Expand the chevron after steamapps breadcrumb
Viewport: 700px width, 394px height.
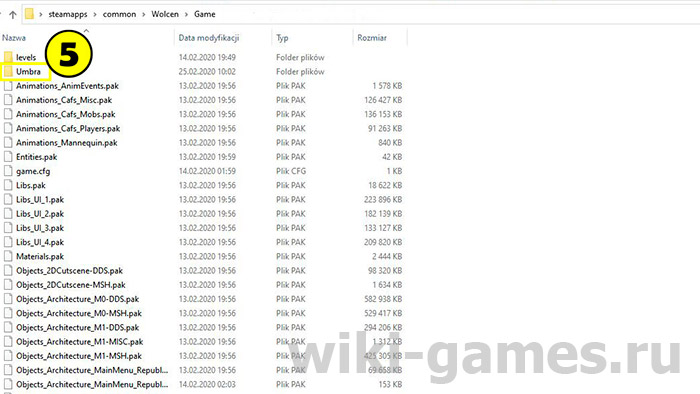point(95,14)
